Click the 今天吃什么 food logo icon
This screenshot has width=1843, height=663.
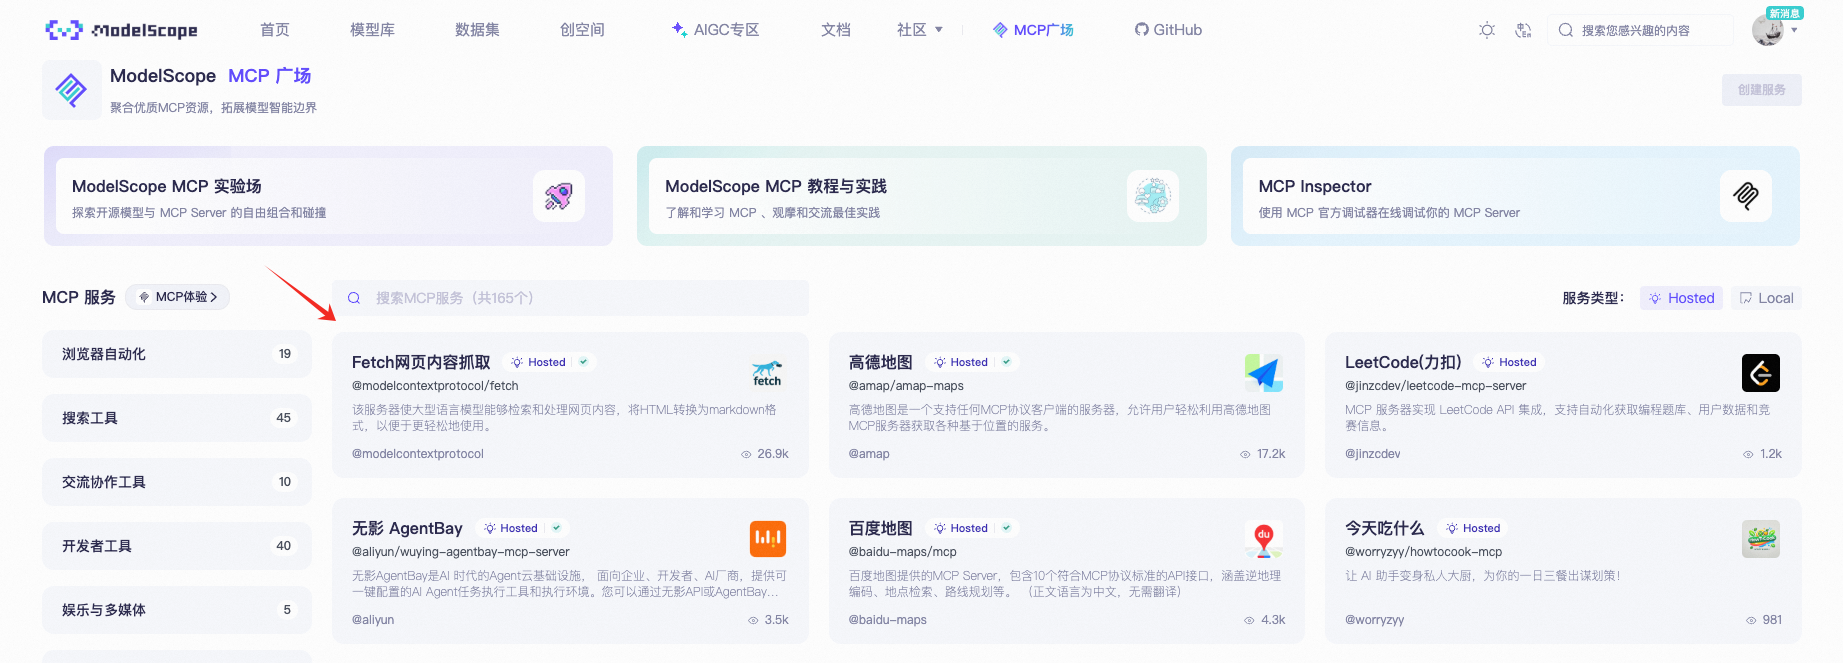pyautogui.click(x=1760, y=539)
